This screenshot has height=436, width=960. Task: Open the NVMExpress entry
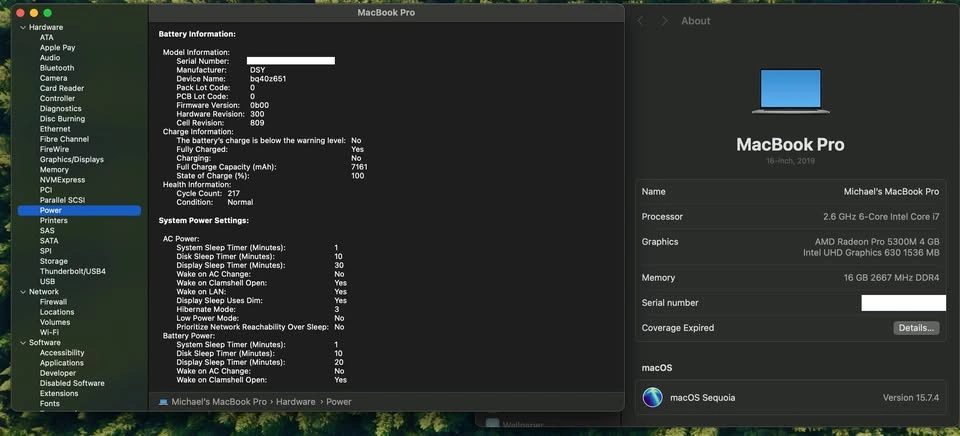(62, 180)
